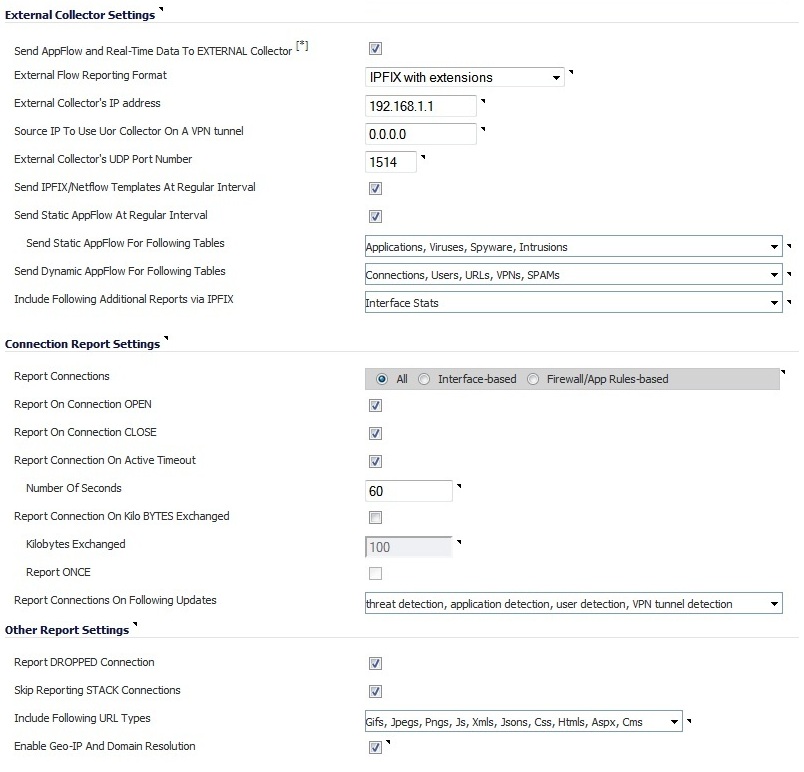Uncheck Send AppFlow Data To EXTERNAL Collector
The width and height of the screenshot is (804, 772).
click(376, 48)
